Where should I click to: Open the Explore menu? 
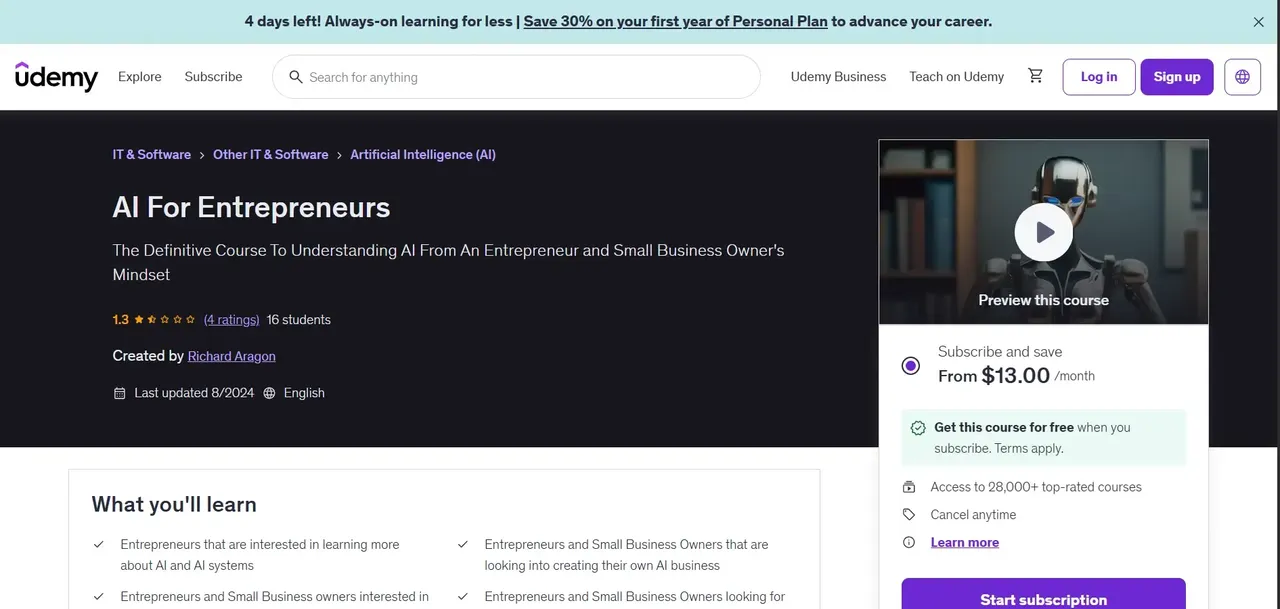click(x=140, y=77)
